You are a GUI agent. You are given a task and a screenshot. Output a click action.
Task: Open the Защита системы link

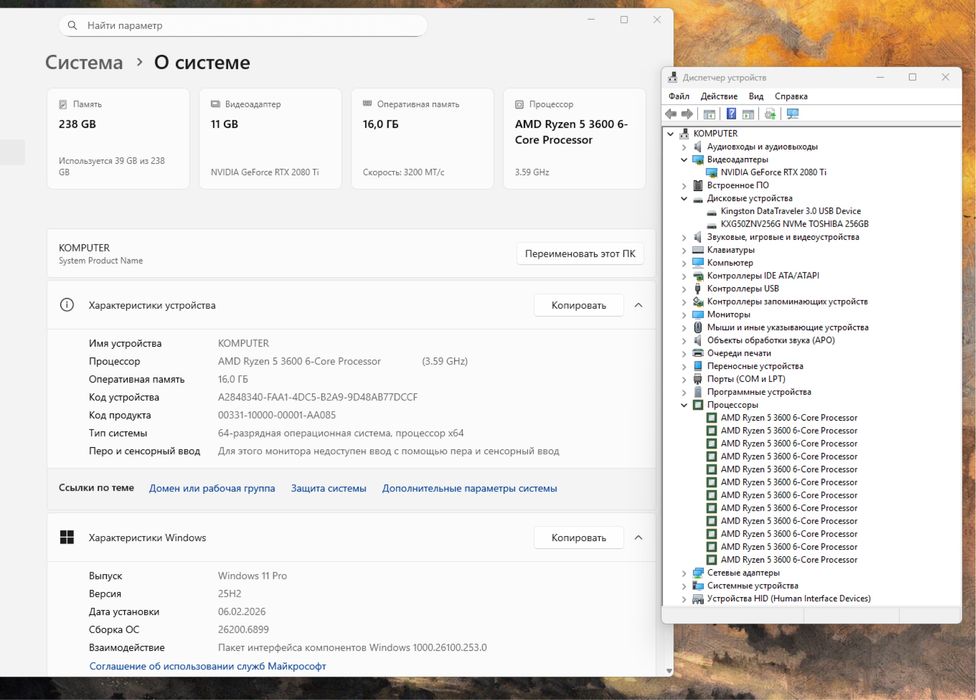click(x=328, y=488)
